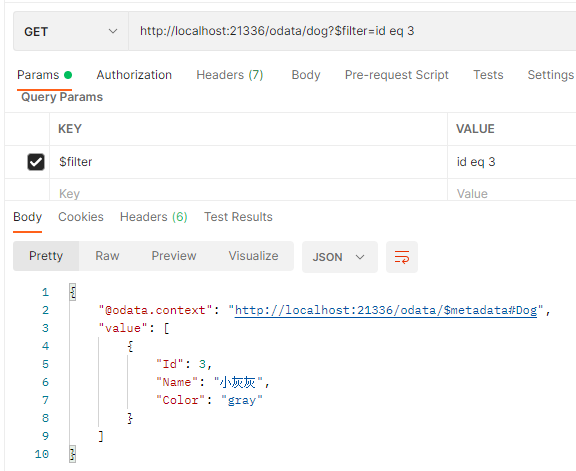This screenshot has height=471, width=576.
Task: Open the $metadata#Dog context link
Action: click(x=386, y=310)
